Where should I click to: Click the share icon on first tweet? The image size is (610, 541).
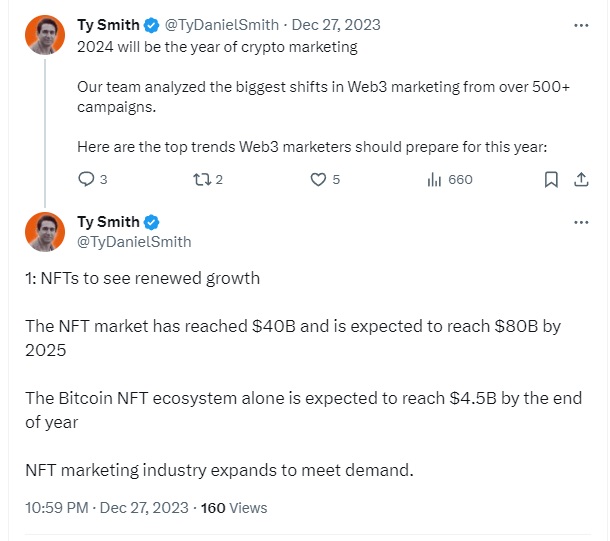[581, 179]
